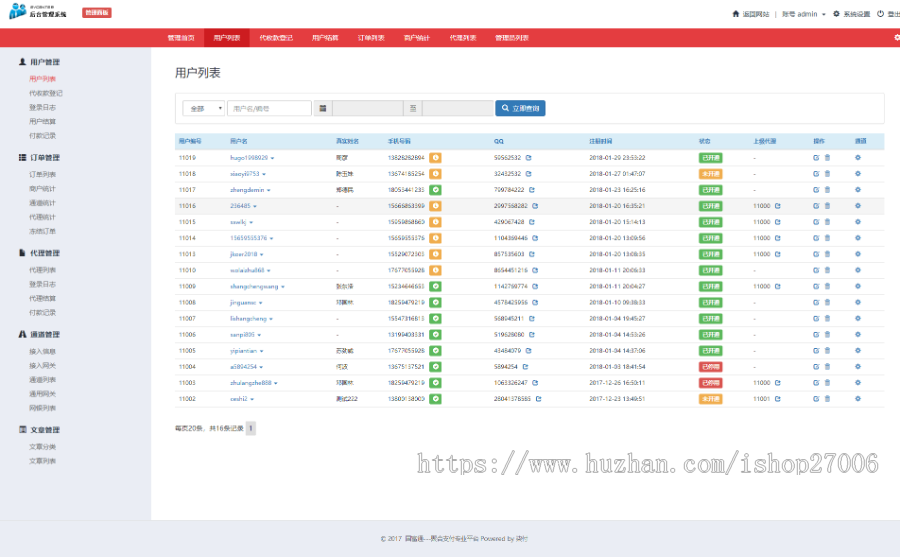Click edit icon for user ceshi2
Viewport: 900px width, 557px height.
point(816,399)
